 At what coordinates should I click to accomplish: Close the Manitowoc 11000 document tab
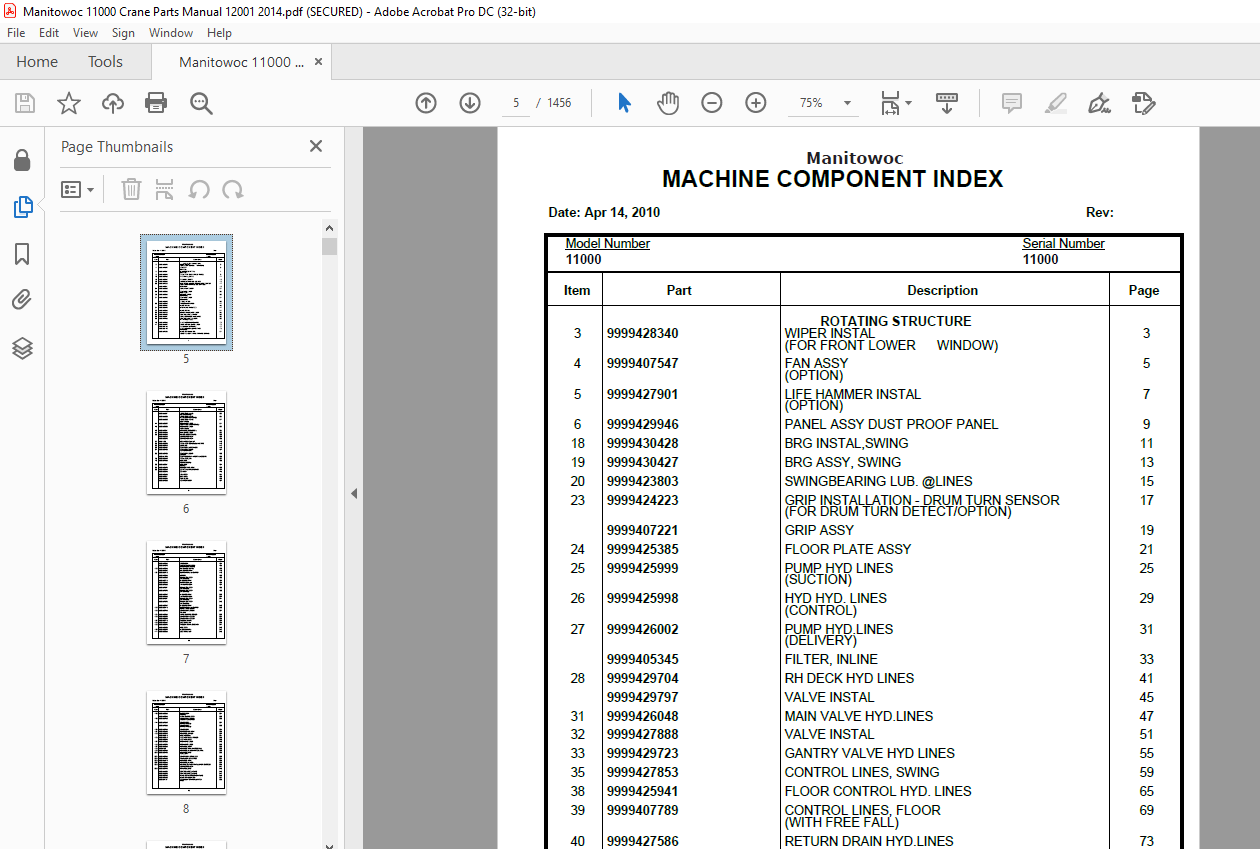coord(319,62)
